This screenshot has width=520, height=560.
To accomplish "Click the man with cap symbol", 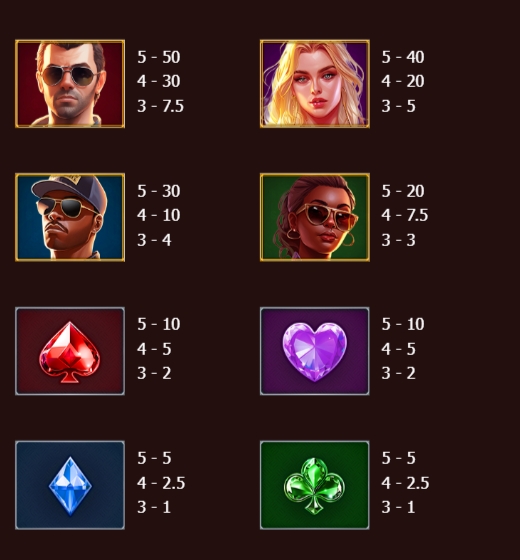I will pyautogui.click(x=70, y=217).
